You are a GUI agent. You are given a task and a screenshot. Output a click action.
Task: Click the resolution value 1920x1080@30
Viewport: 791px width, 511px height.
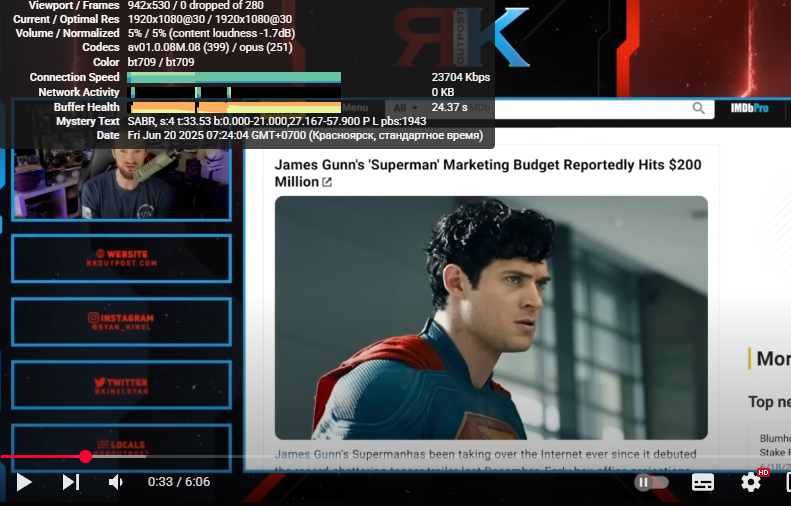tap(210, 19)
